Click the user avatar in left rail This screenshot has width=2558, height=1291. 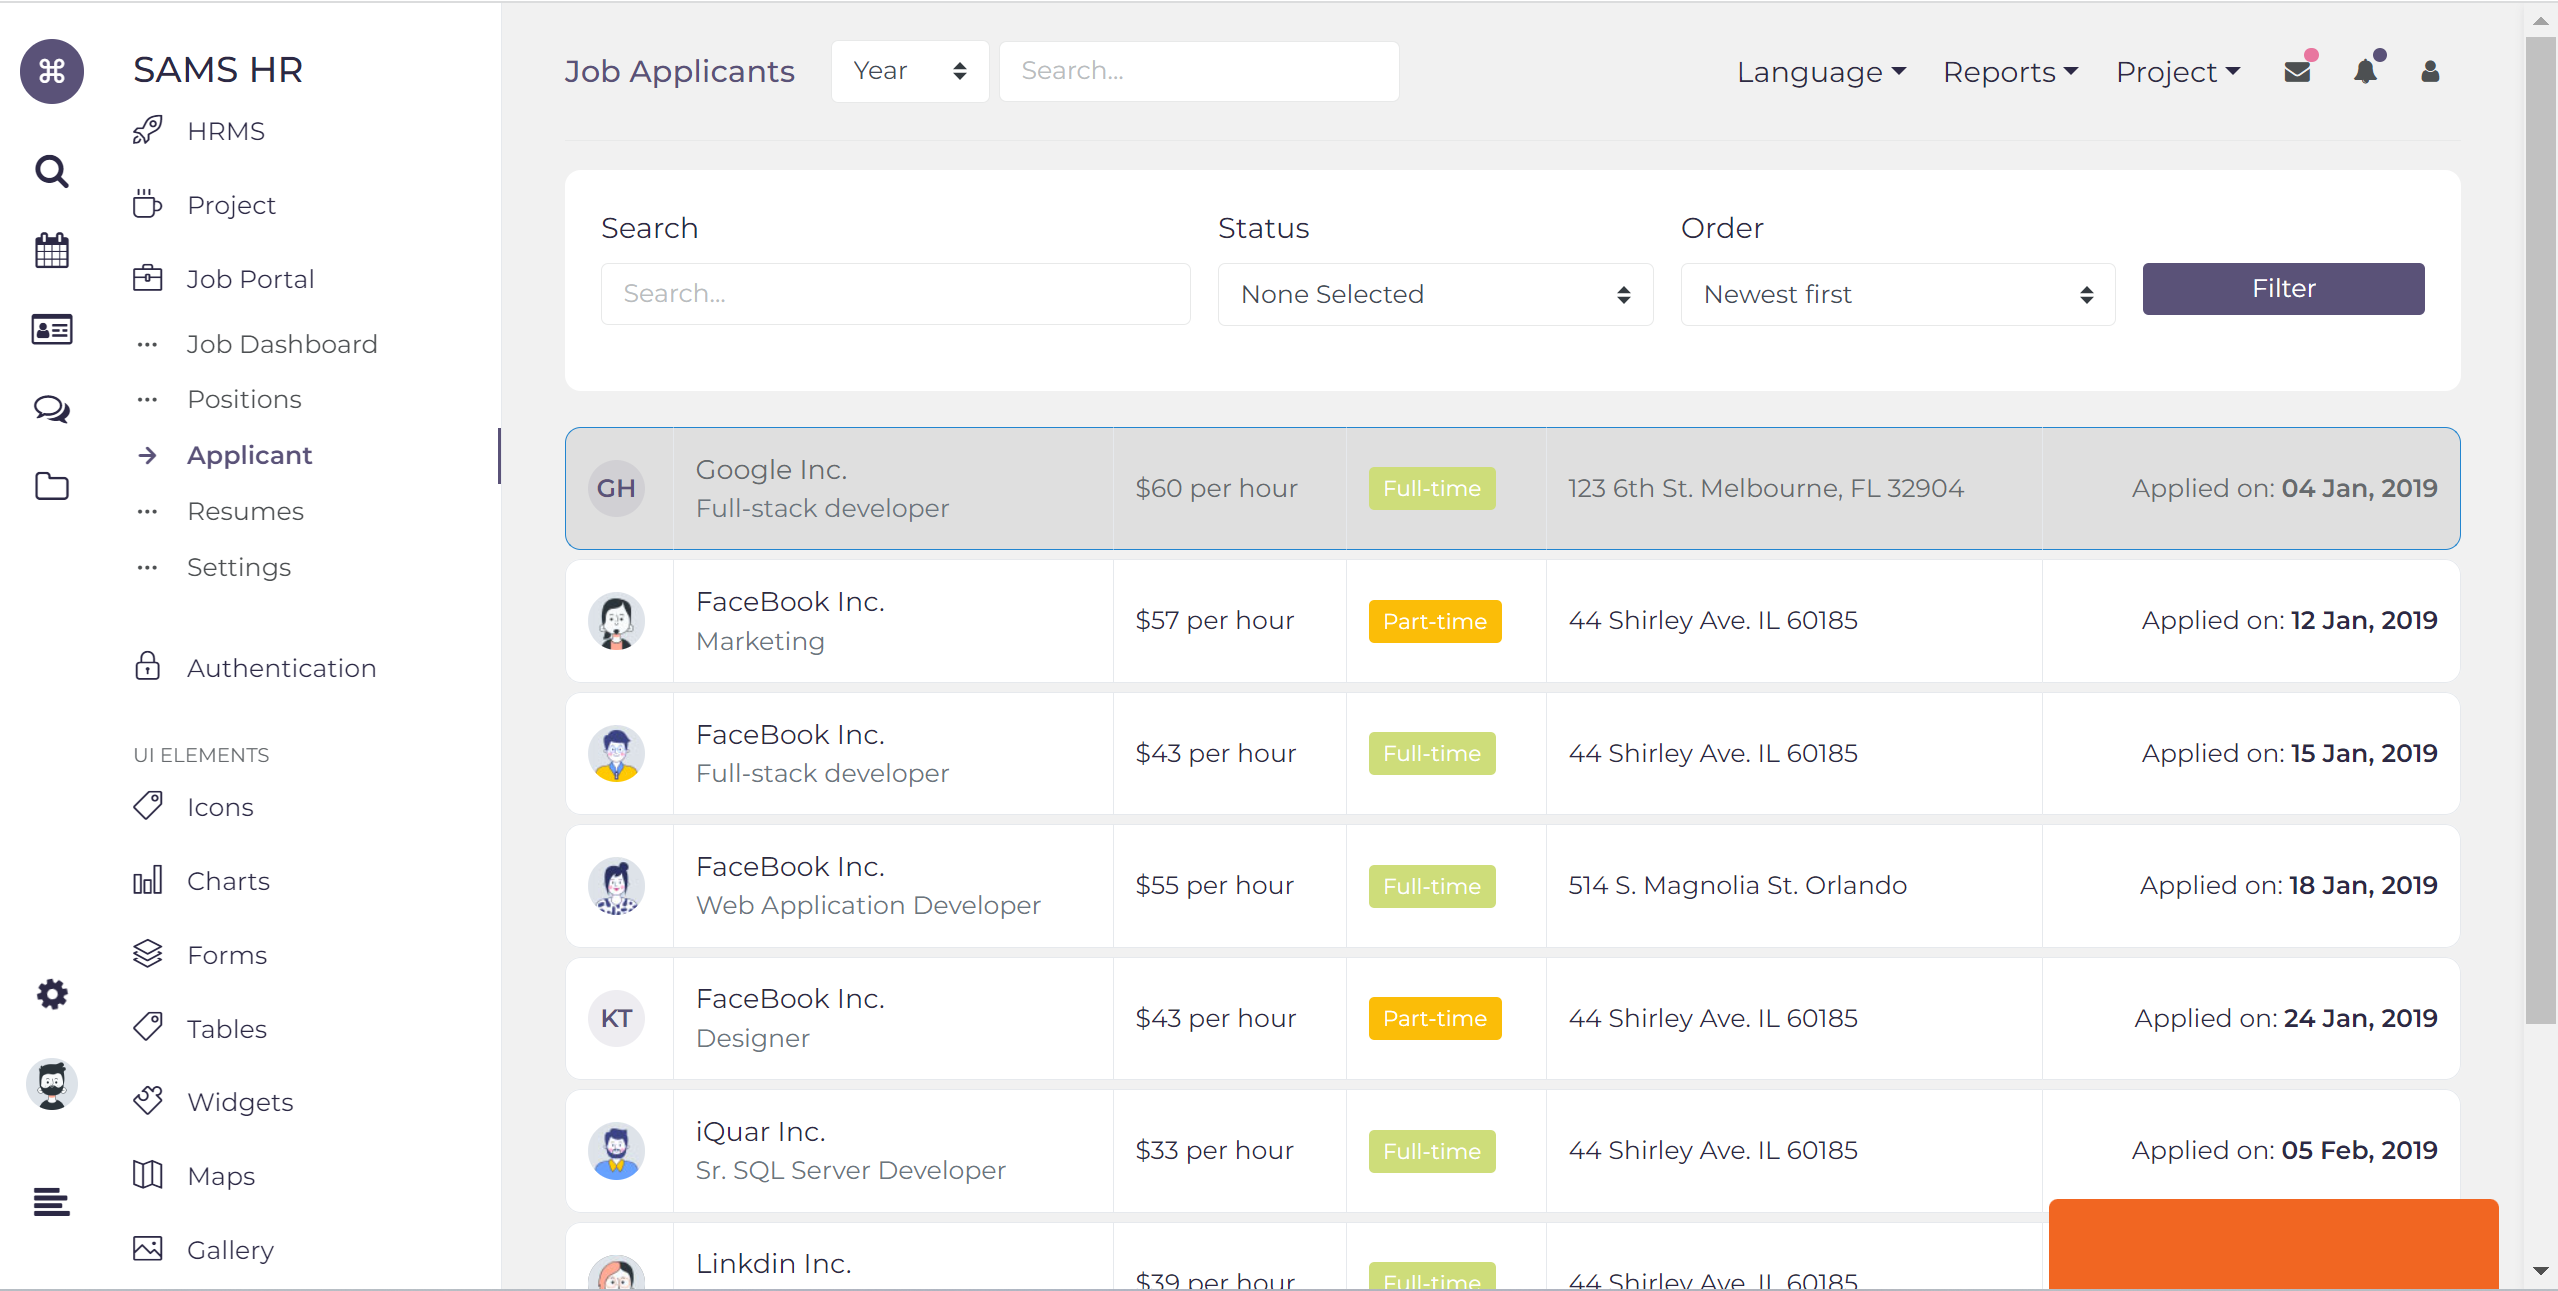(x=52, y=1084)
